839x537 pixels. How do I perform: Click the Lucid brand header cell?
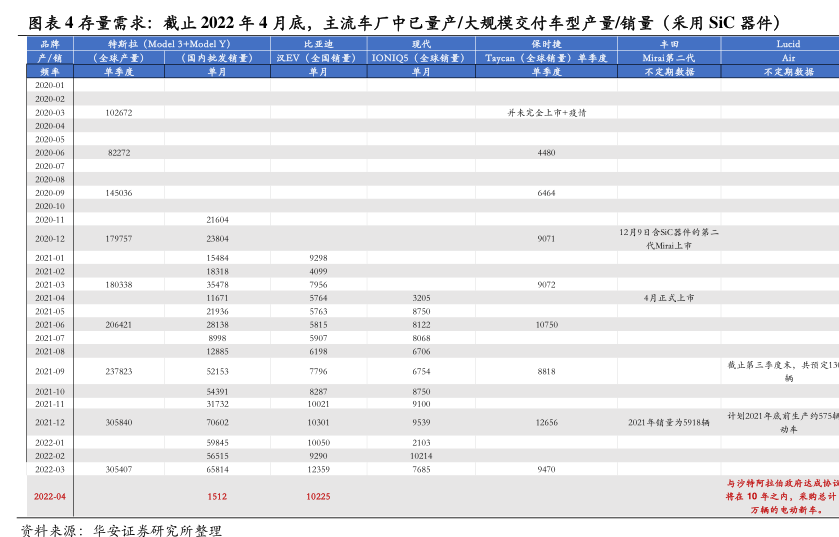[x=788, y=45]
